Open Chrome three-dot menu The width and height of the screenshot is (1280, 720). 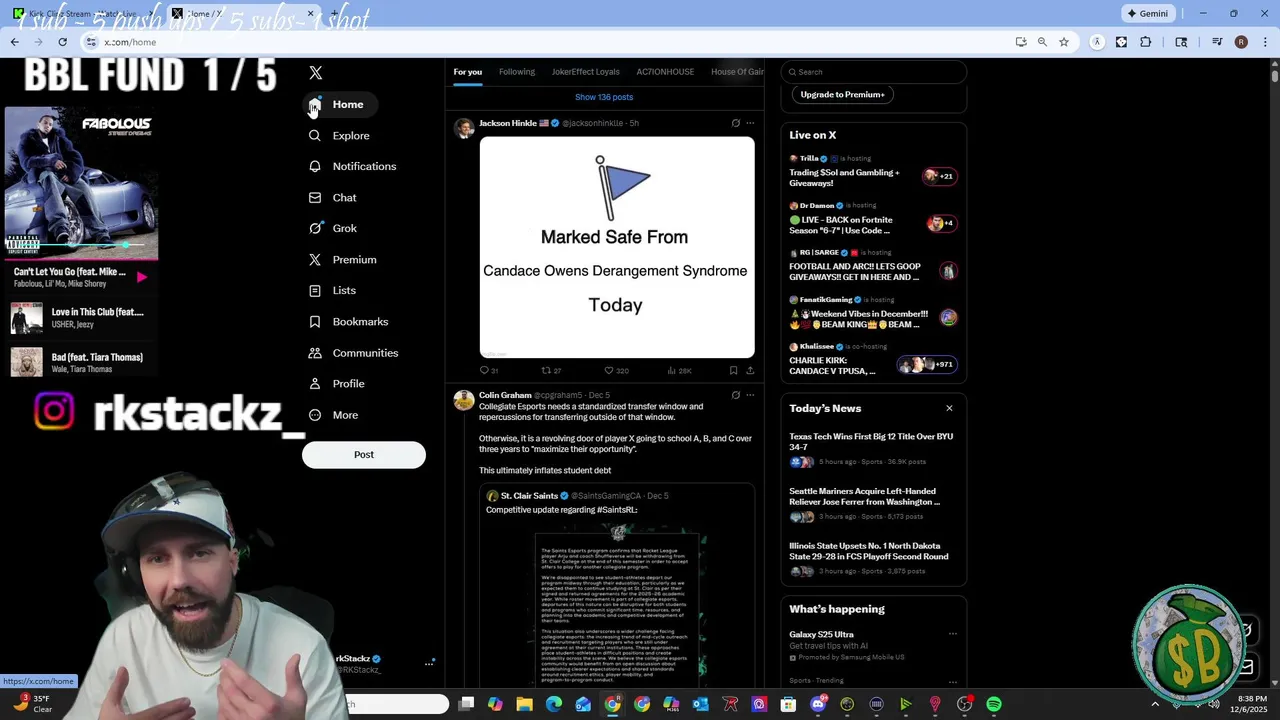[1264, 42]
